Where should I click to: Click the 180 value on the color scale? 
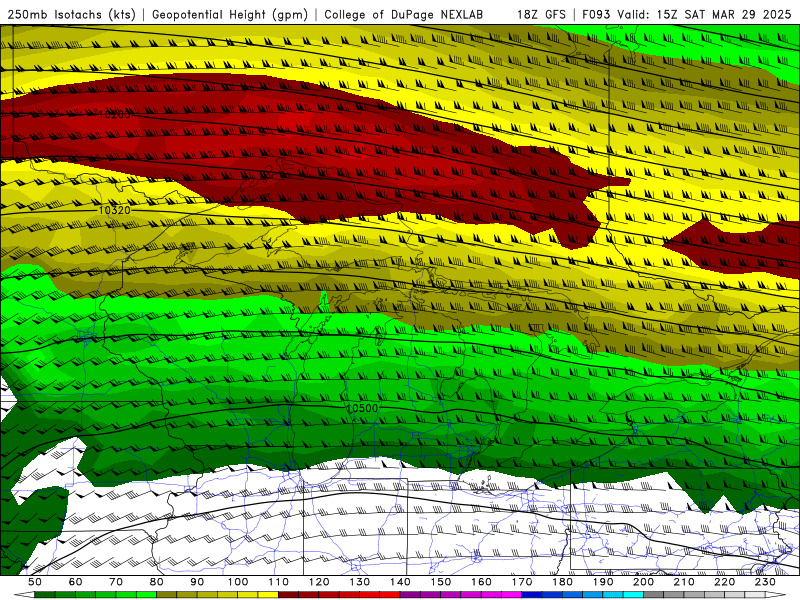[x=563, y=582]
